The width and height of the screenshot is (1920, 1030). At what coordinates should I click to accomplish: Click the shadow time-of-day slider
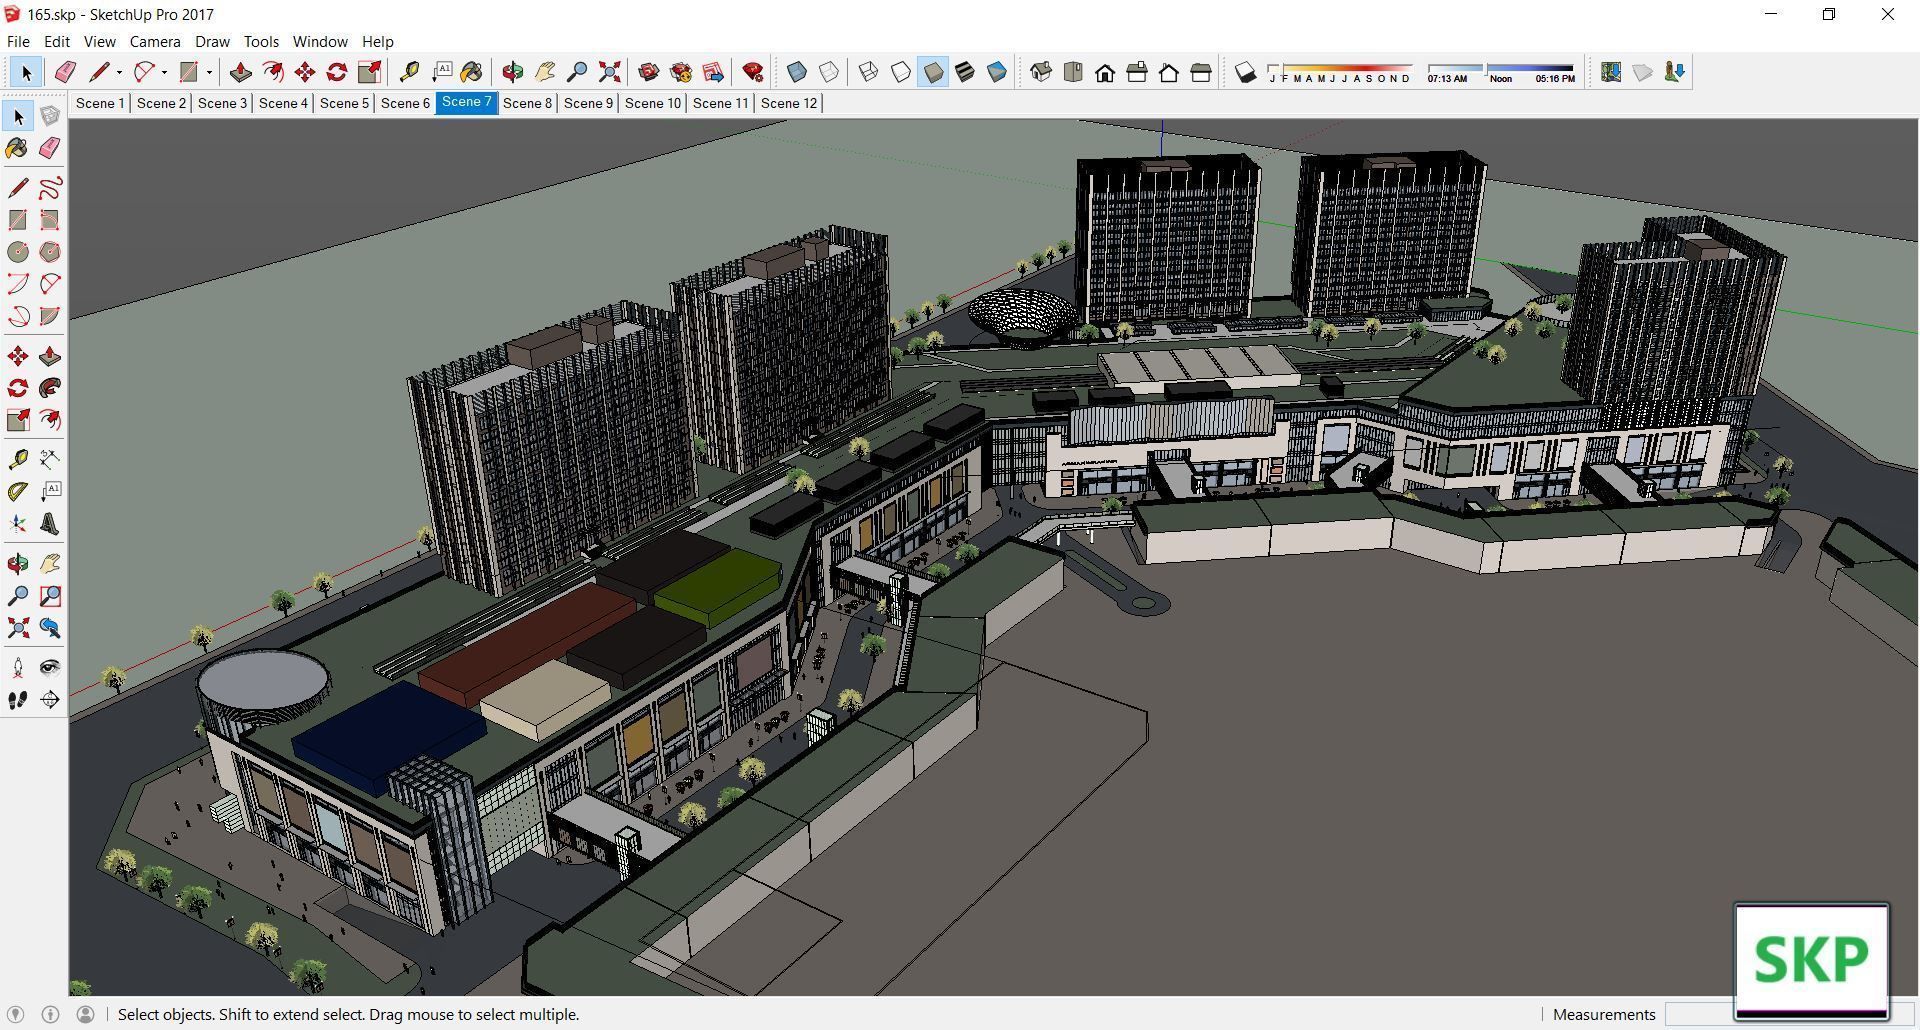tap(1501, 72)
